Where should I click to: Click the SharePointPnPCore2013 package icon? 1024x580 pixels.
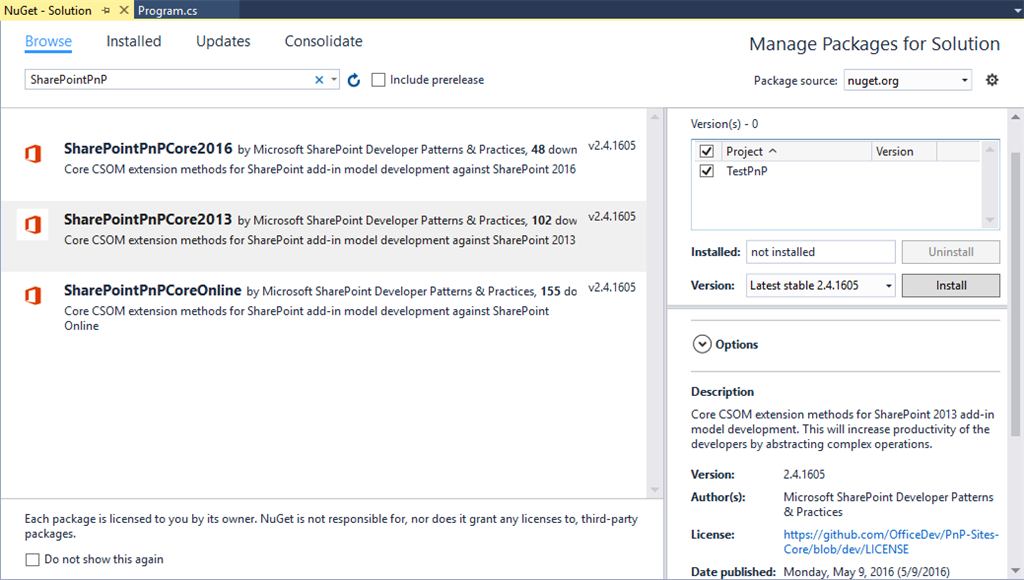(x=31, y=224)
